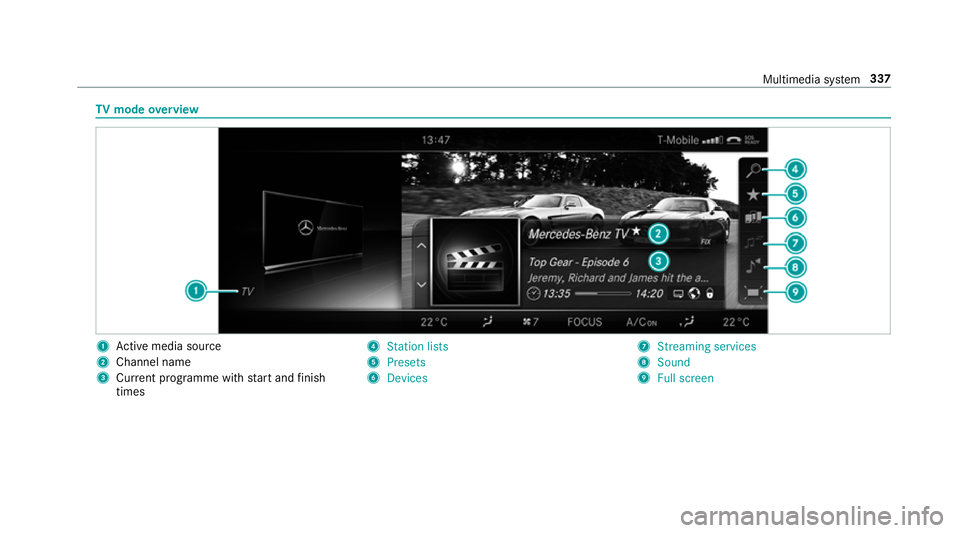Switch TV to full screen icon
Screen dimensions: 960x533
click(753, 293)
